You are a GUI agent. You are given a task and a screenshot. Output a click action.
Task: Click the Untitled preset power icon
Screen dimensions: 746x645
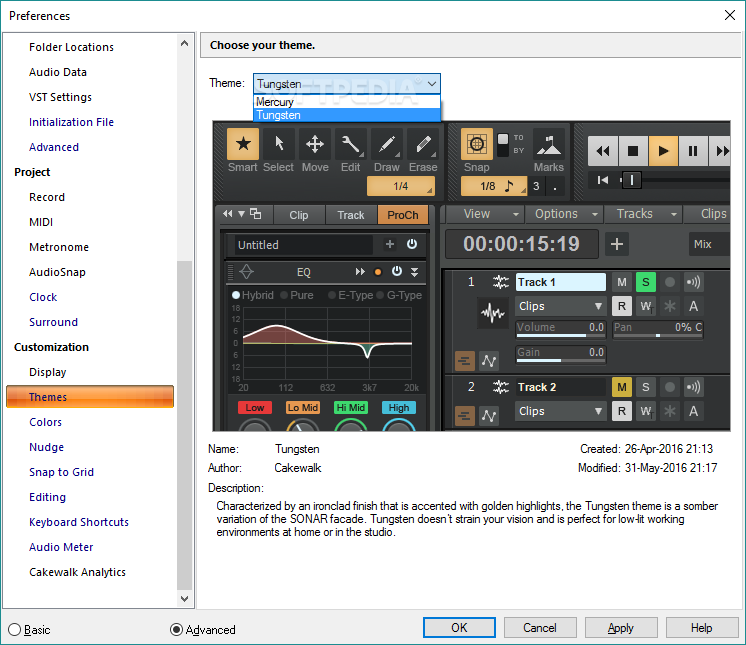tap(412, 244)
